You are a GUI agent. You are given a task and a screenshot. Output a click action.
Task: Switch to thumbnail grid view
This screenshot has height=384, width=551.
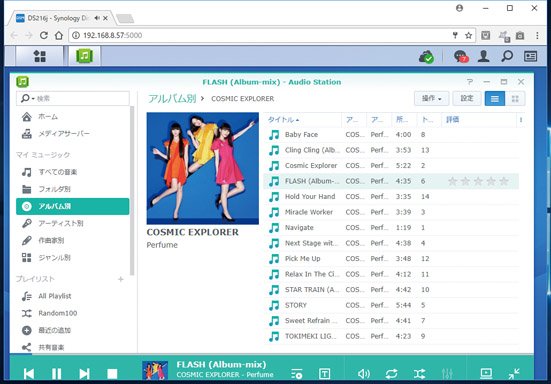pos(515,99)
